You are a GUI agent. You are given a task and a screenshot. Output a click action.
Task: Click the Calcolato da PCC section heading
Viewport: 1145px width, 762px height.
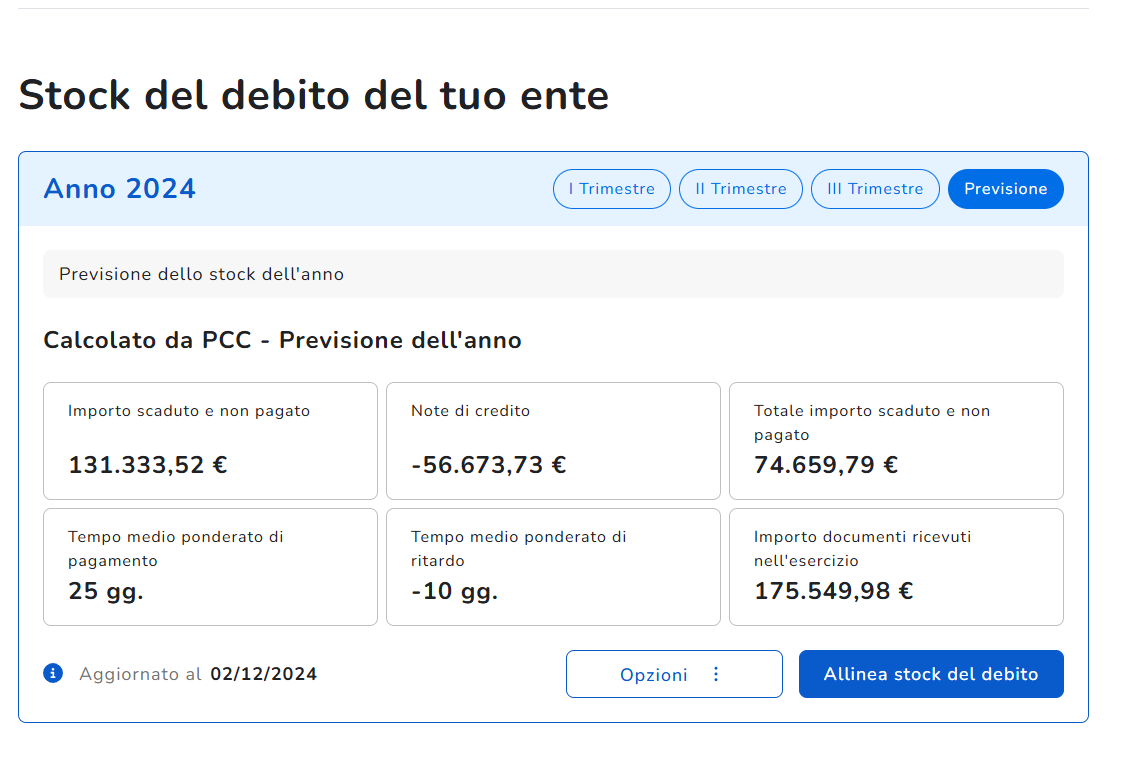pyautogui.click(x=282, y=340)
